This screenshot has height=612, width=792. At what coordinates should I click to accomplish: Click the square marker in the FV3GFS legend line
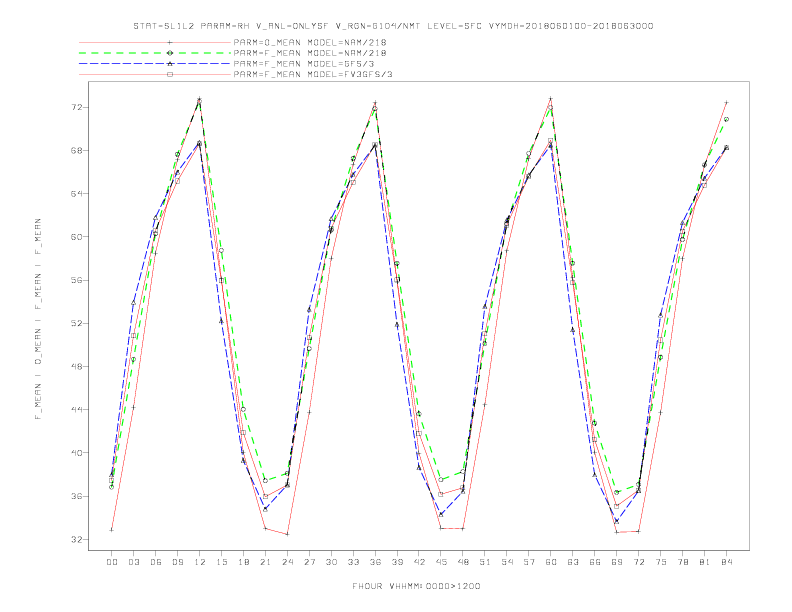coord(170,74)
